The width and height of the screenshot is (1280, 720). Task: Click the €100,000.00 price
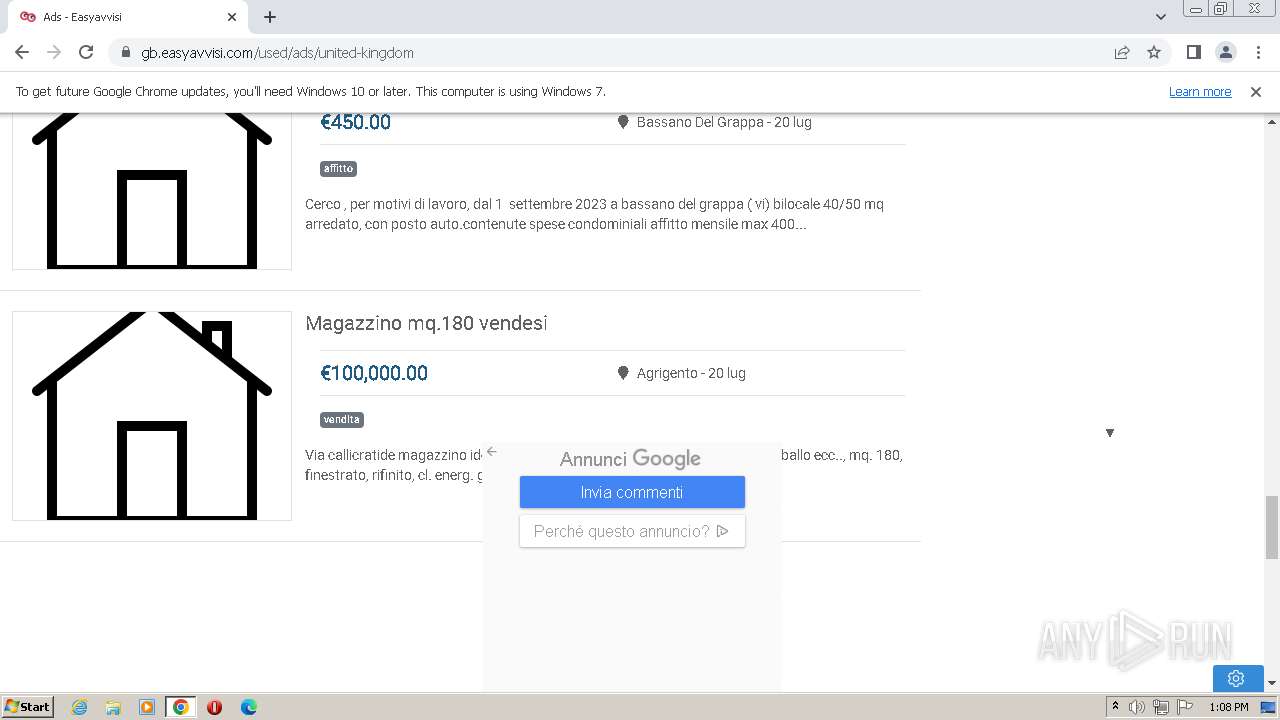pos(374,373)
